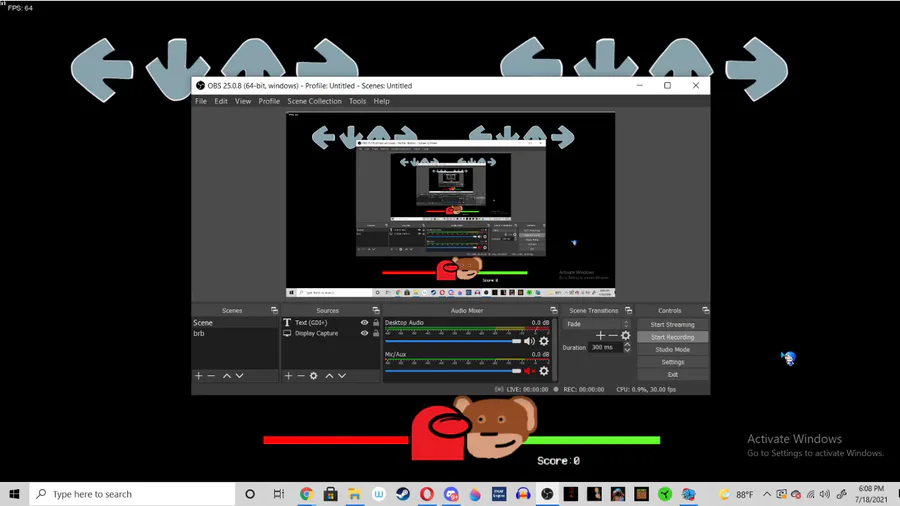
Task: Click the Duration 300 ms field
Action: point(605,348)
